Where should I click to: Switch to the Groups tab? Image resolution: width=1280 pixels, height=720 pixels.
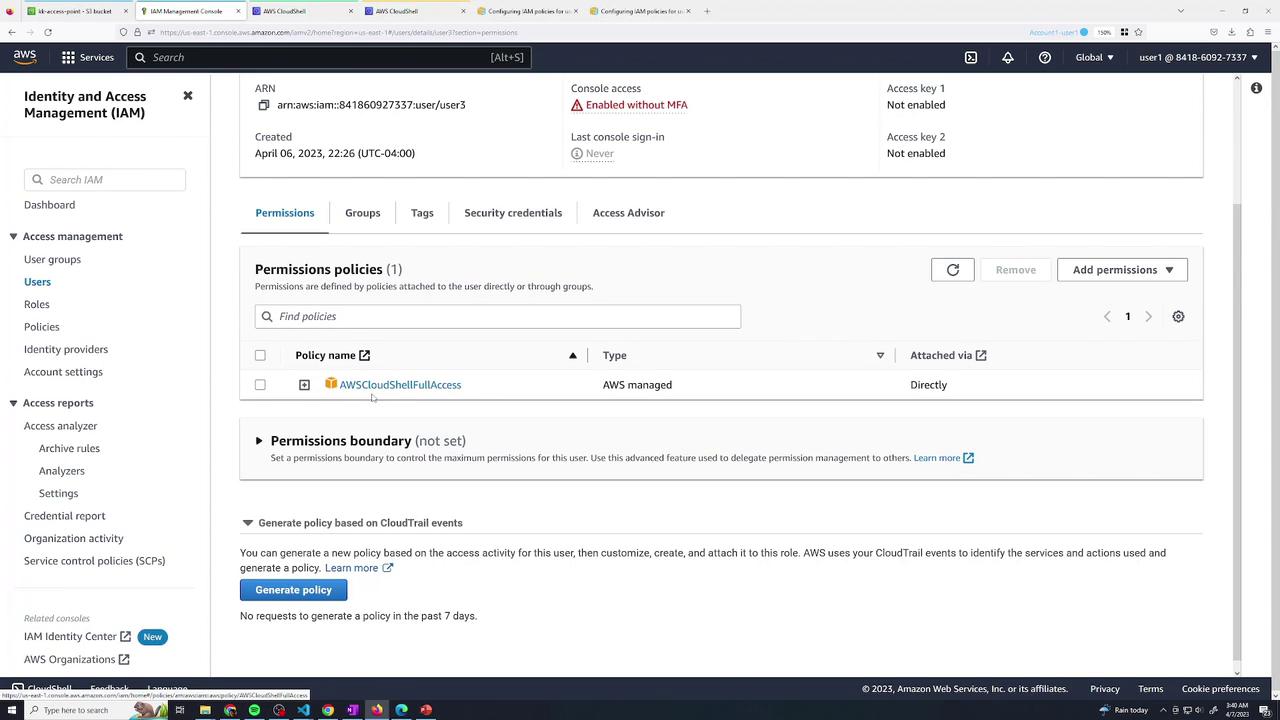point(362,213)
